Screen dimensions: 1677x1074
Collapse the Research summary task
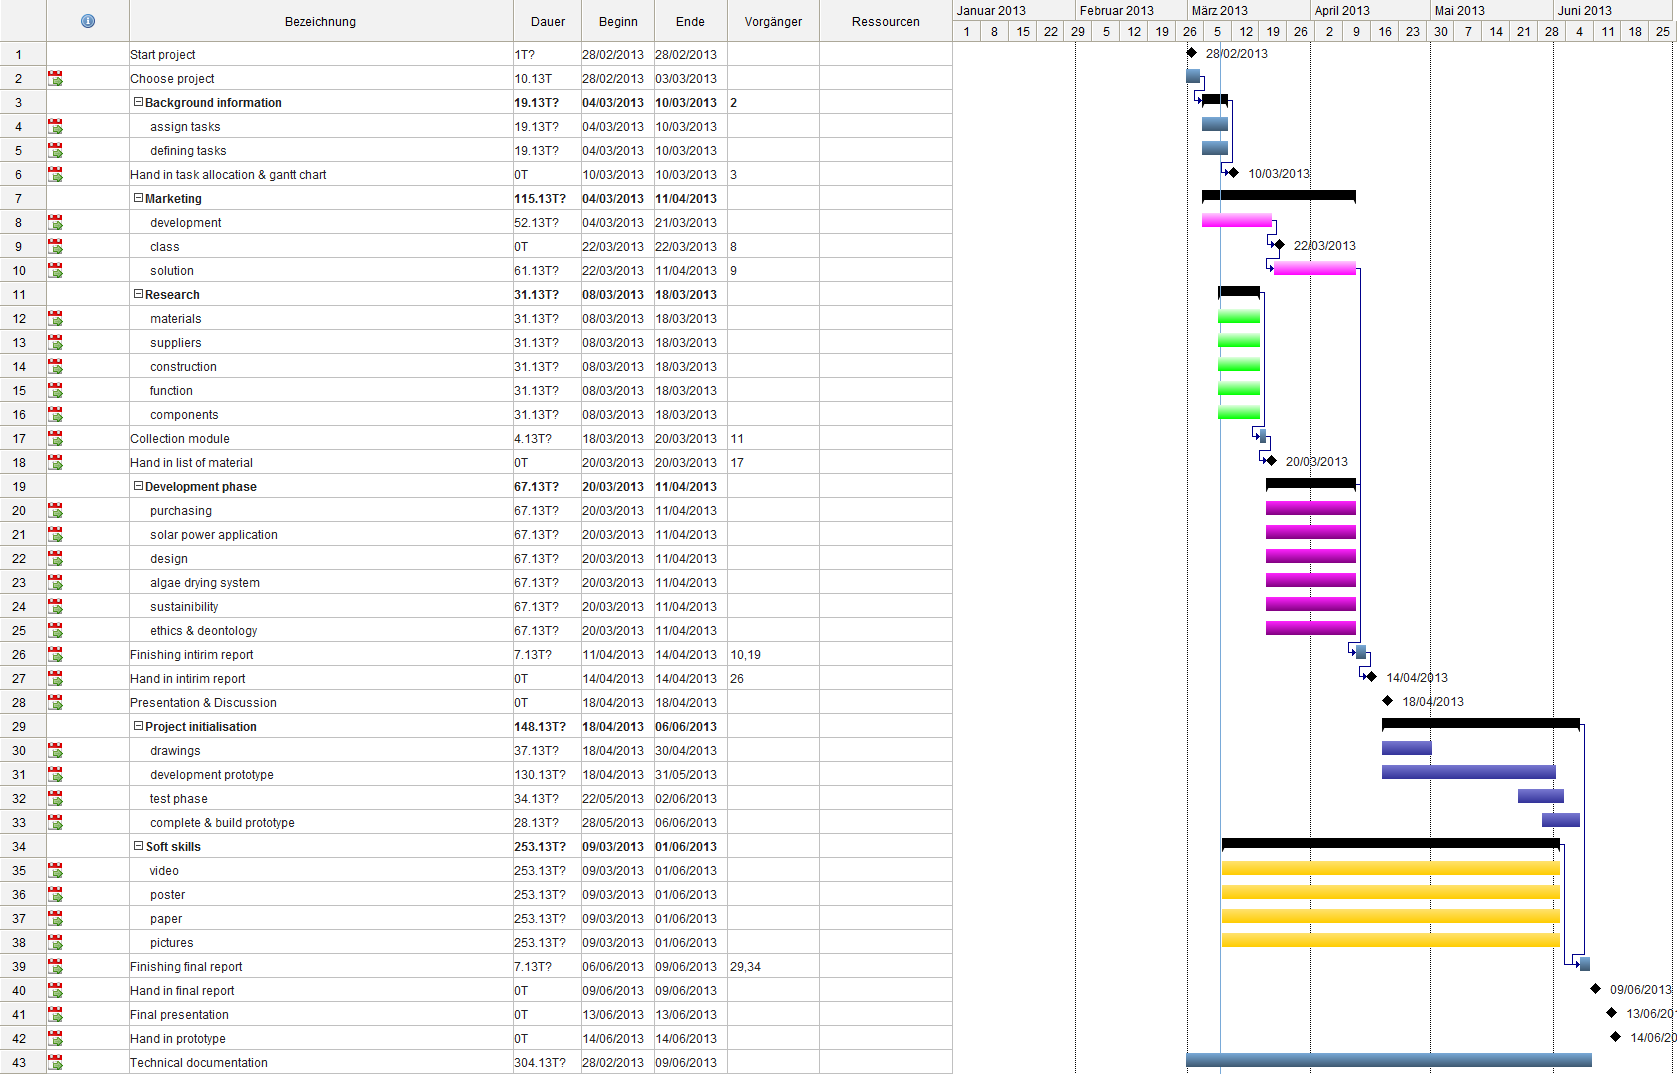point(139,294)
